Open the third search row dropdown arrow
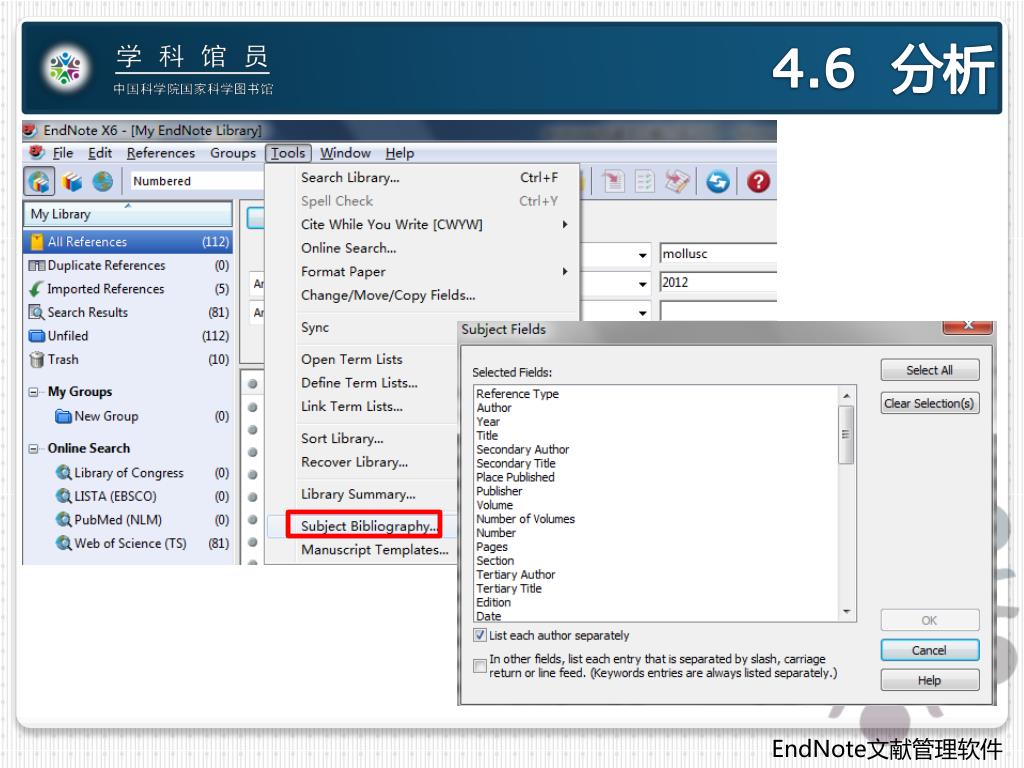The height and width of the screenshot is (768, 1024). pos(643,312)
